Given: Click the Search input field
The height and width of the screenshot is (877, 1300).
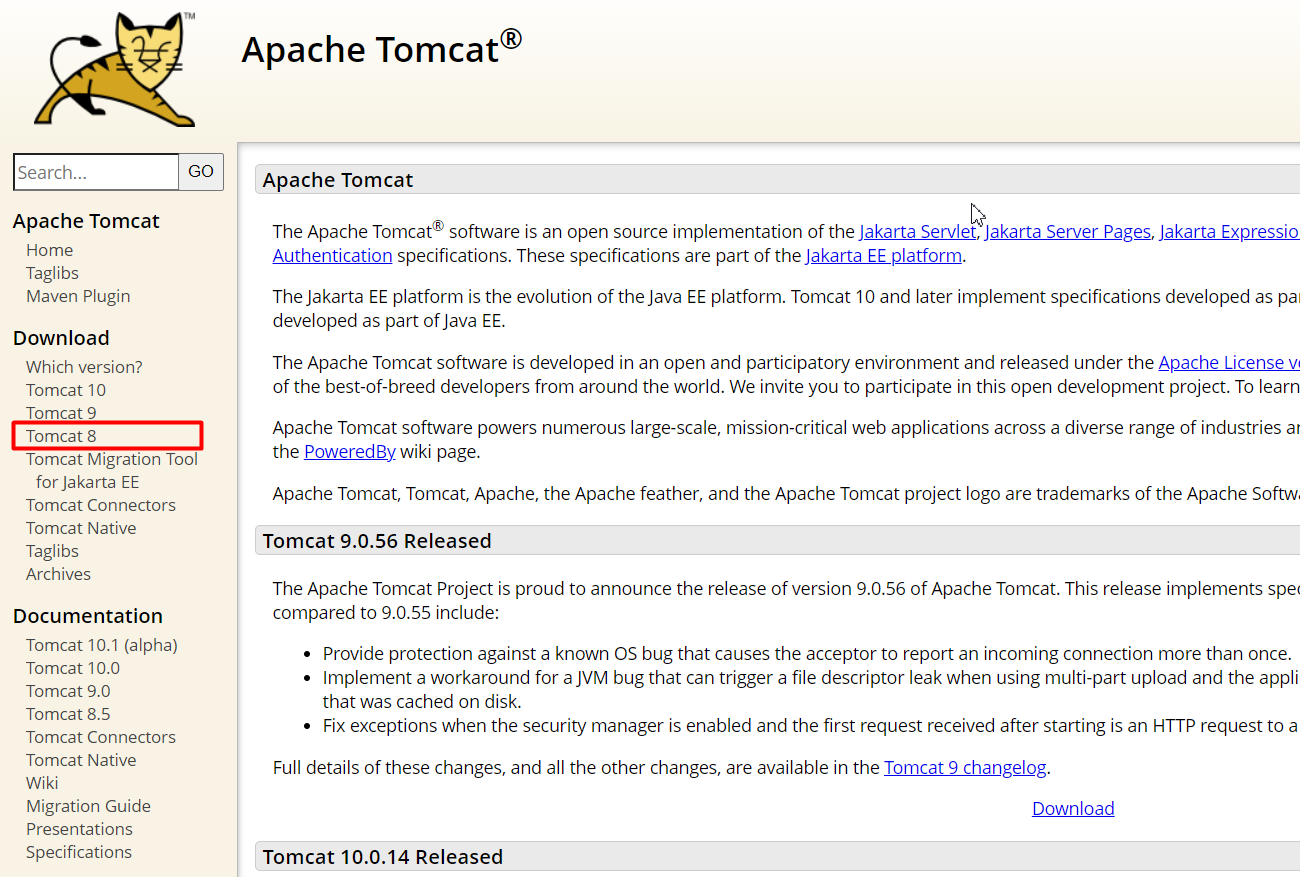Looking at the screenshot, I should [95, 171].
